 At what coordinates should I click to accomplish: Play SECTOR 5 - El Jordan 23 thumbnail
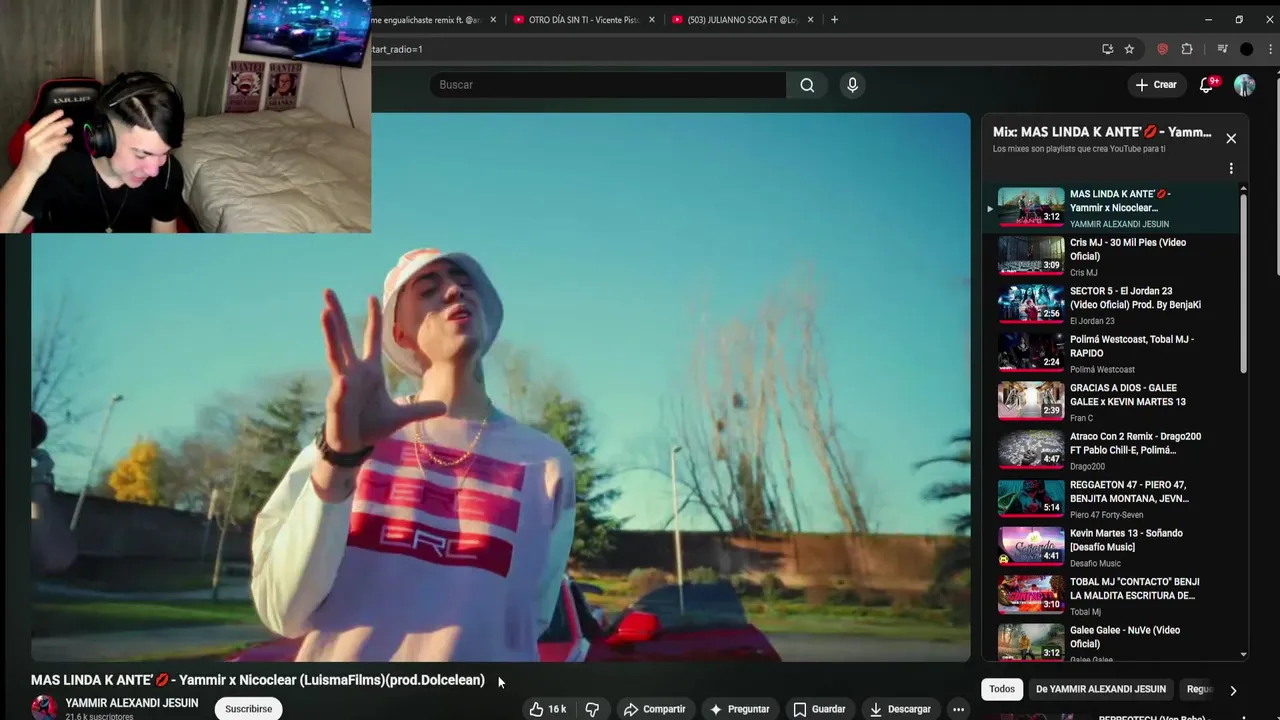1031,303
